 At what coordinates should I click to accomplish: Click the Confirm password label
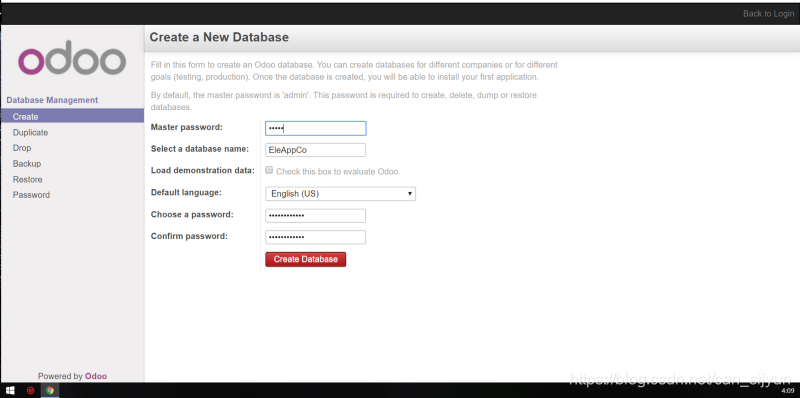[189, 236]
